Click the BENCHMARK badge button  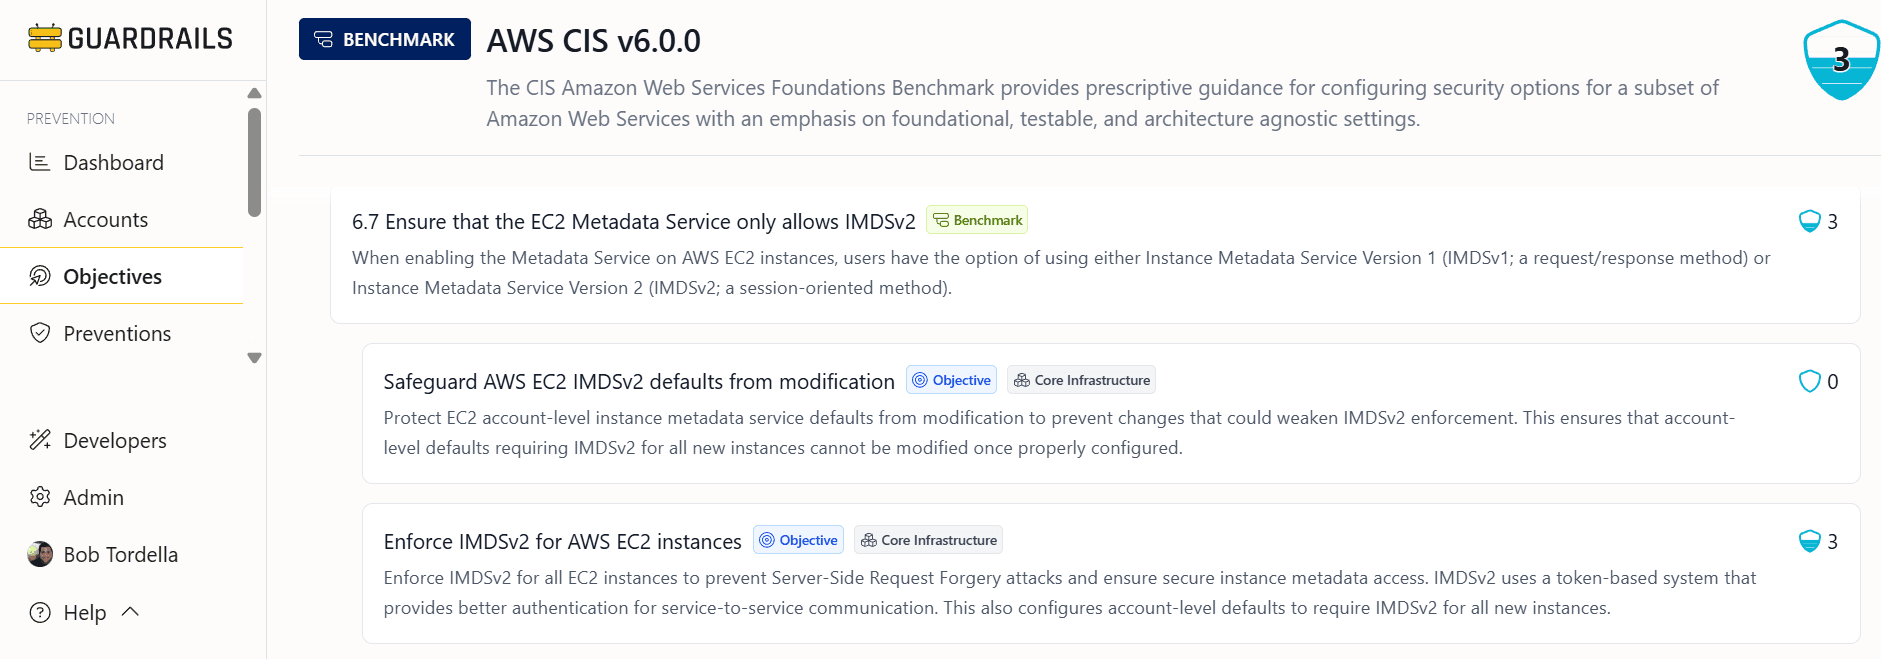point(385,39)
